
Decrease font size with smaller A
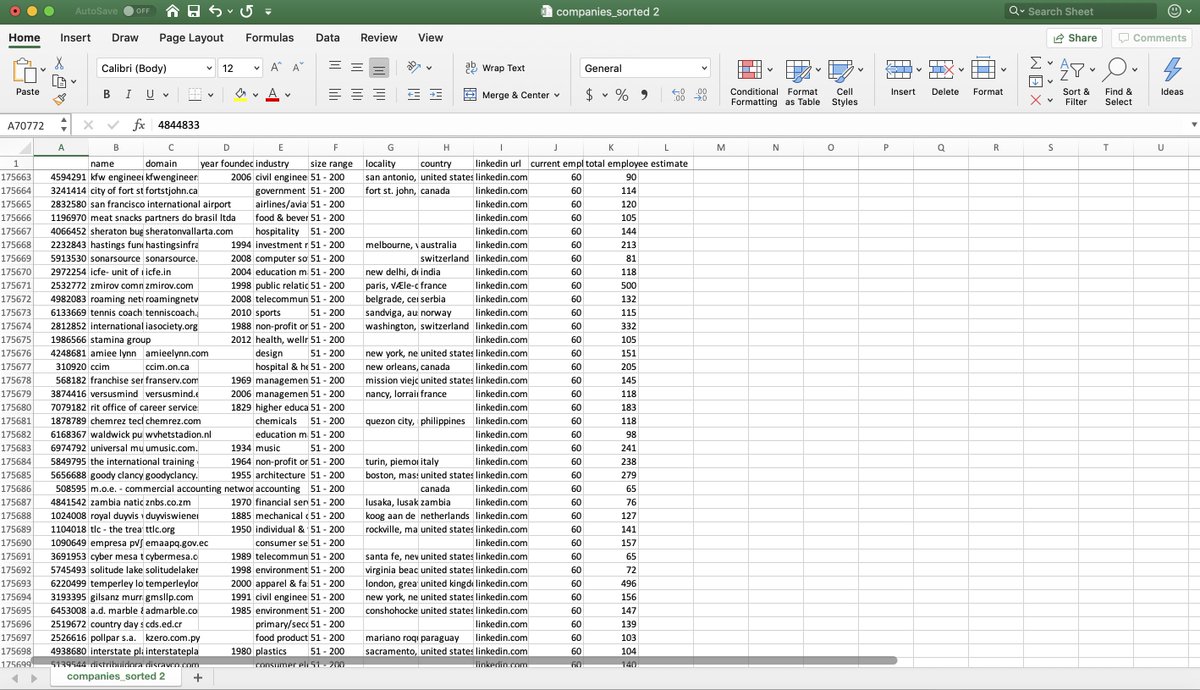click(297, 68)
